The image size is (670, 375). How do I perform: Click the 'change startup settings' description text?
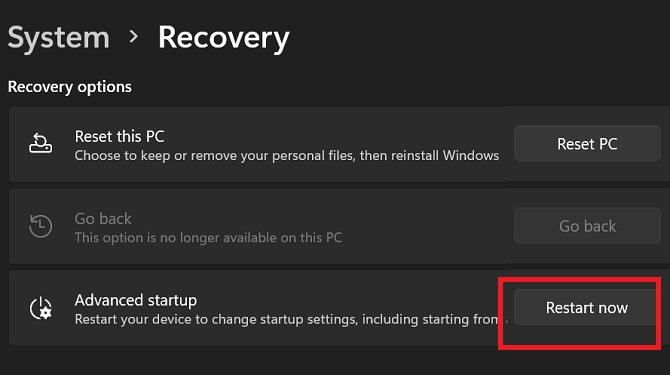(x=285, y=319)
